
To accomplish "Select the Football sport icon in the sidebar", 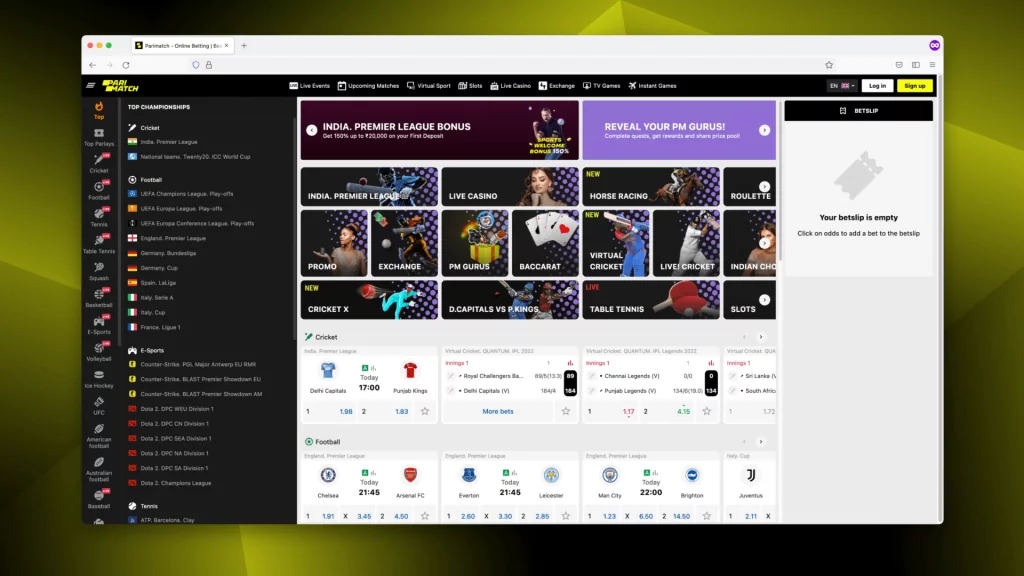I will point(99,190).
